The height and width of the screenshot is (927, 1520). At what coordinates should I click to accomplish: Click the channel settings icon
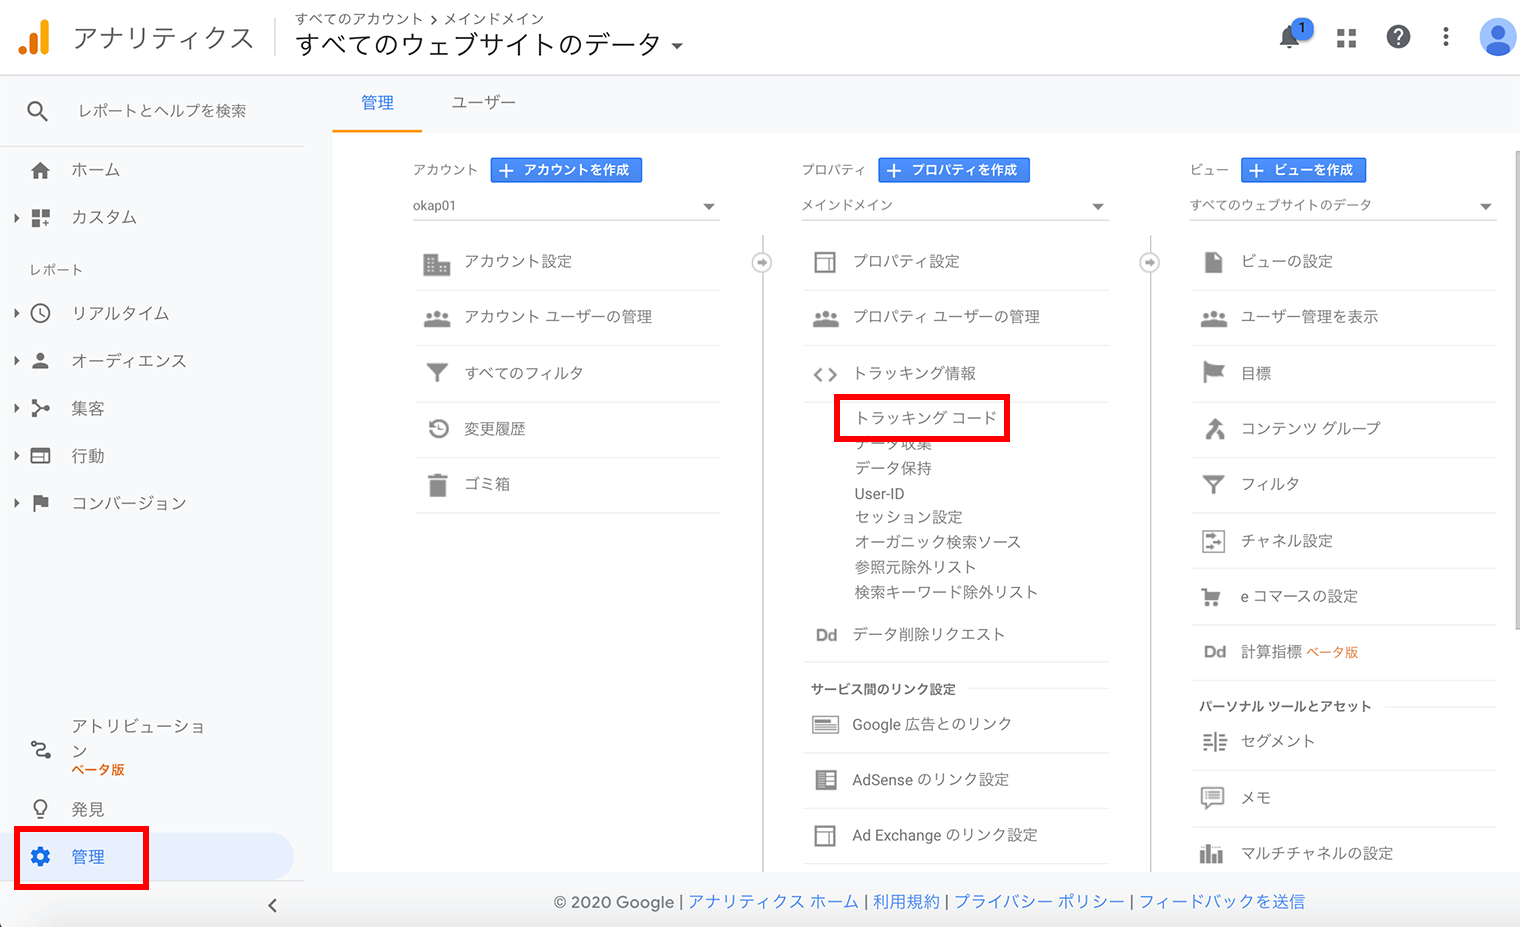1213,542
